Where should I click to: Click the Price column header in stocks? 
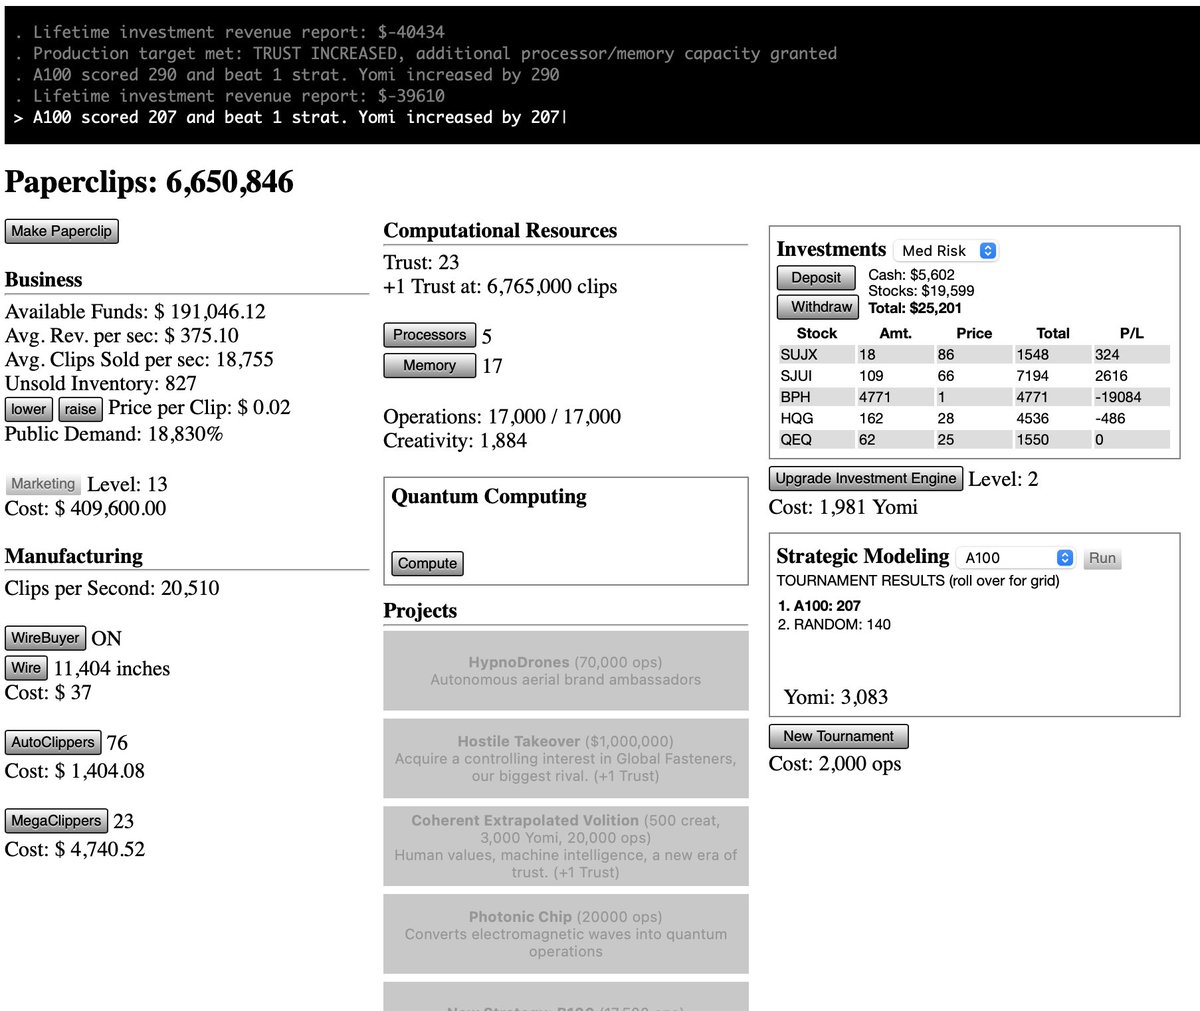pyautogui.click(x=974, y=333)
